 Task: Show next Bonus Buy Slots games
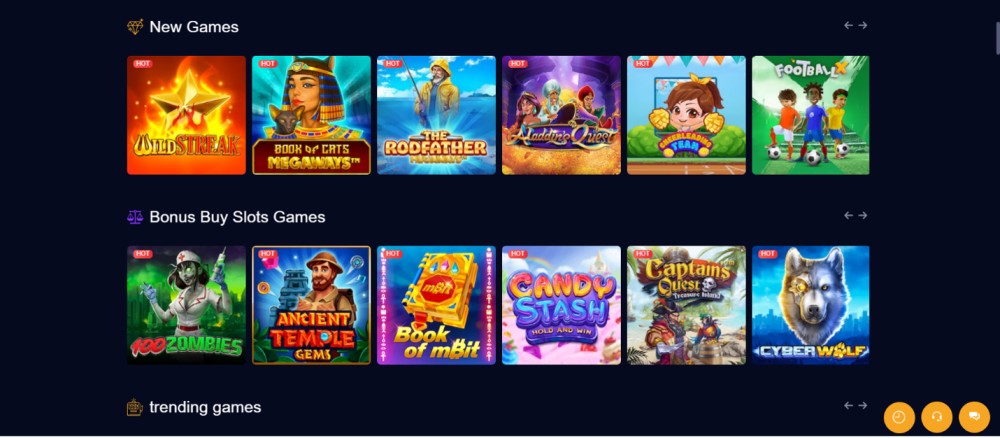pyautogui.click(x=862, y=215)
